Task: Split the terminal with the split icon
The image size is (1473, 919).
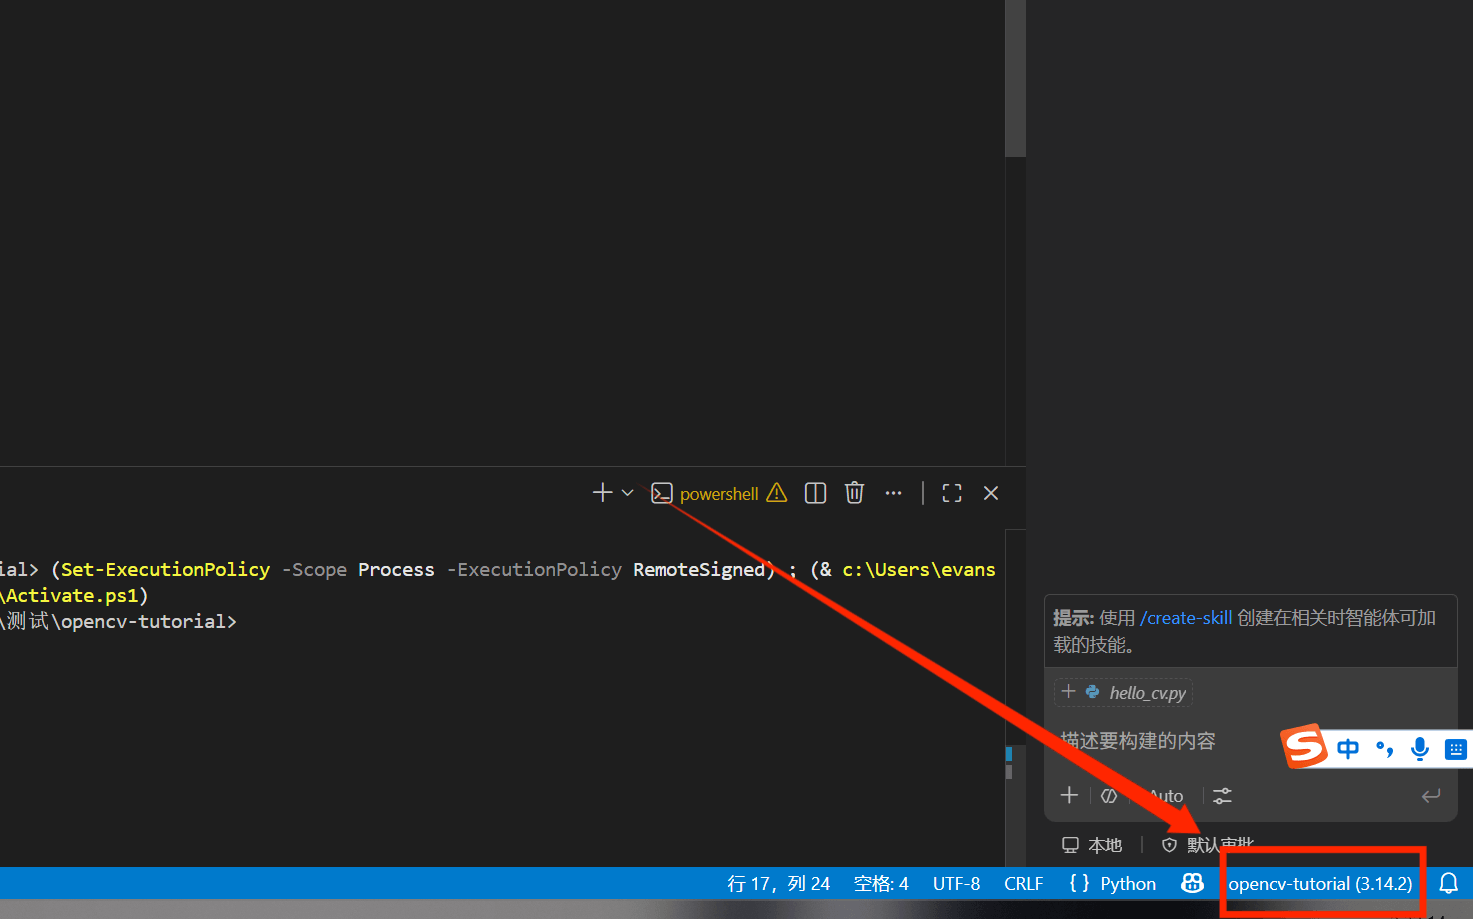Action: (x=815, y=493)
